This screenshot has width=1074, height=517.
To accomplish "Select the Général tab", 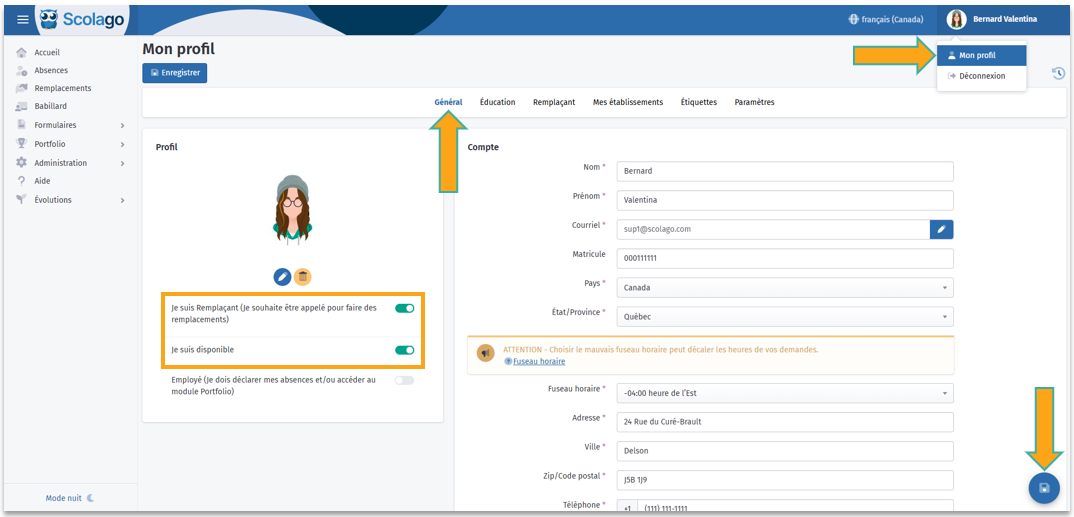I will pos(448,102).
